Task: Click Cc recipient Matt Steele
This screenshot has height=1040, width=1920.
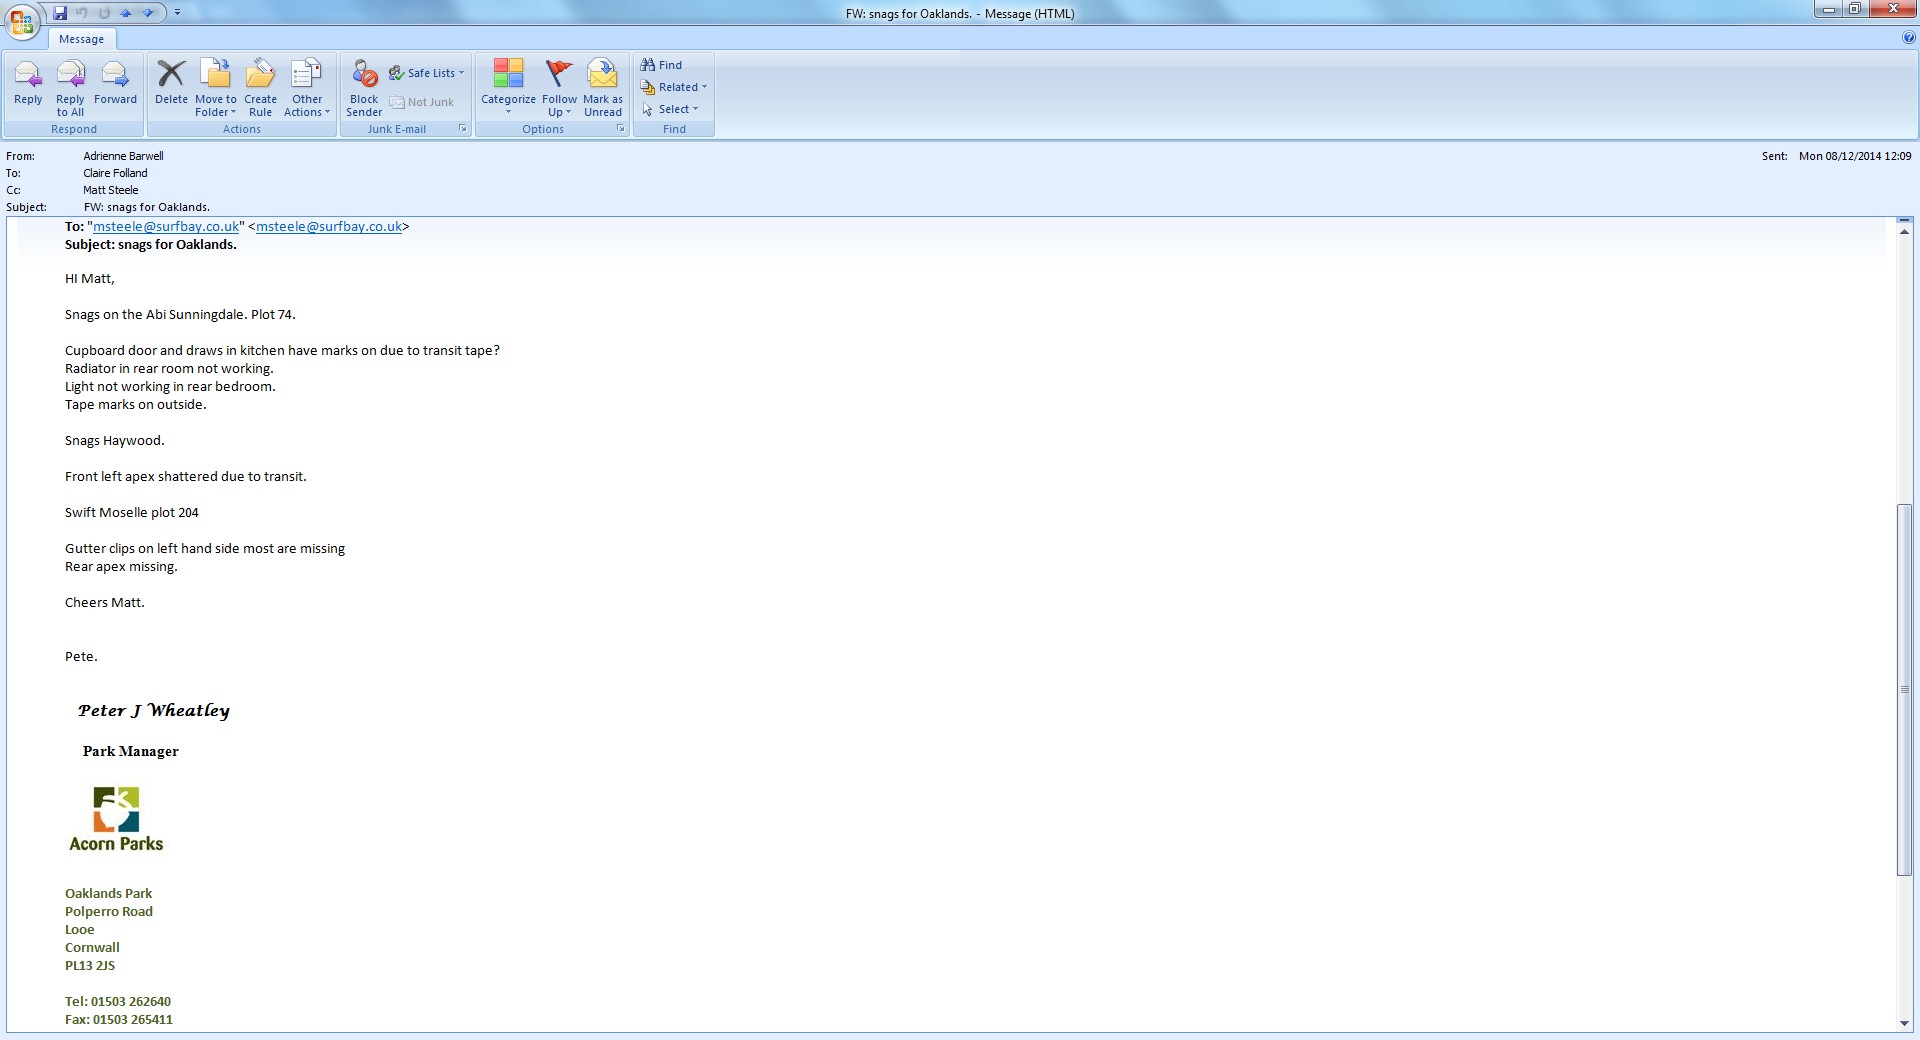Action: pos(111,190)
